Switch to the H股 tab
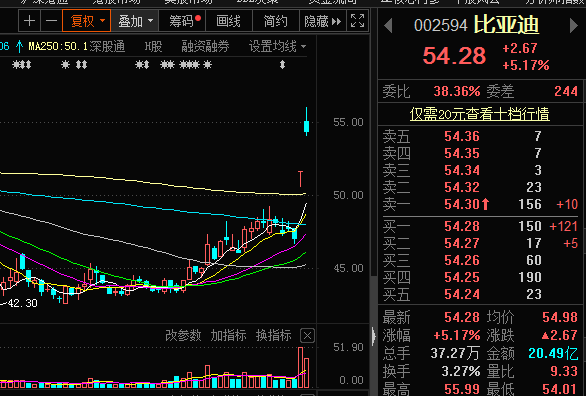Image resolution: width=586 pixels, height=396 pixels. 154,47
